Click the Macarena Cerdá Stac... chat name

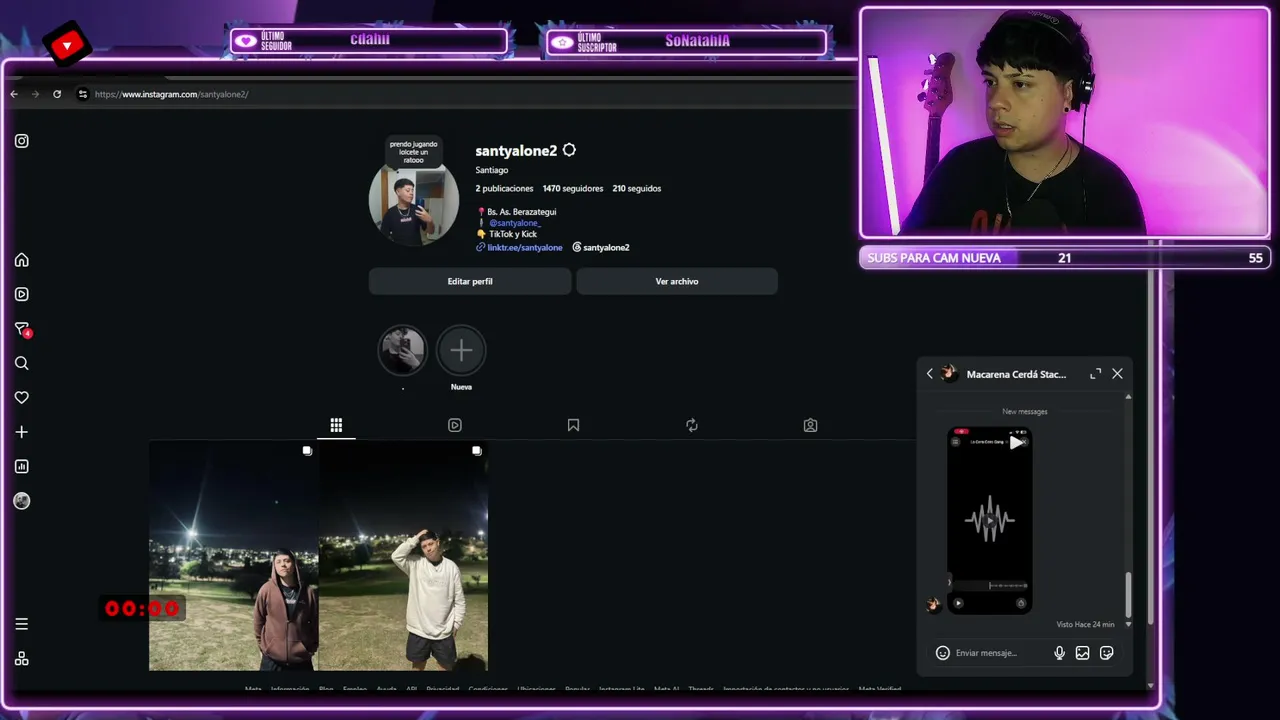click(x=1016, y=374)
